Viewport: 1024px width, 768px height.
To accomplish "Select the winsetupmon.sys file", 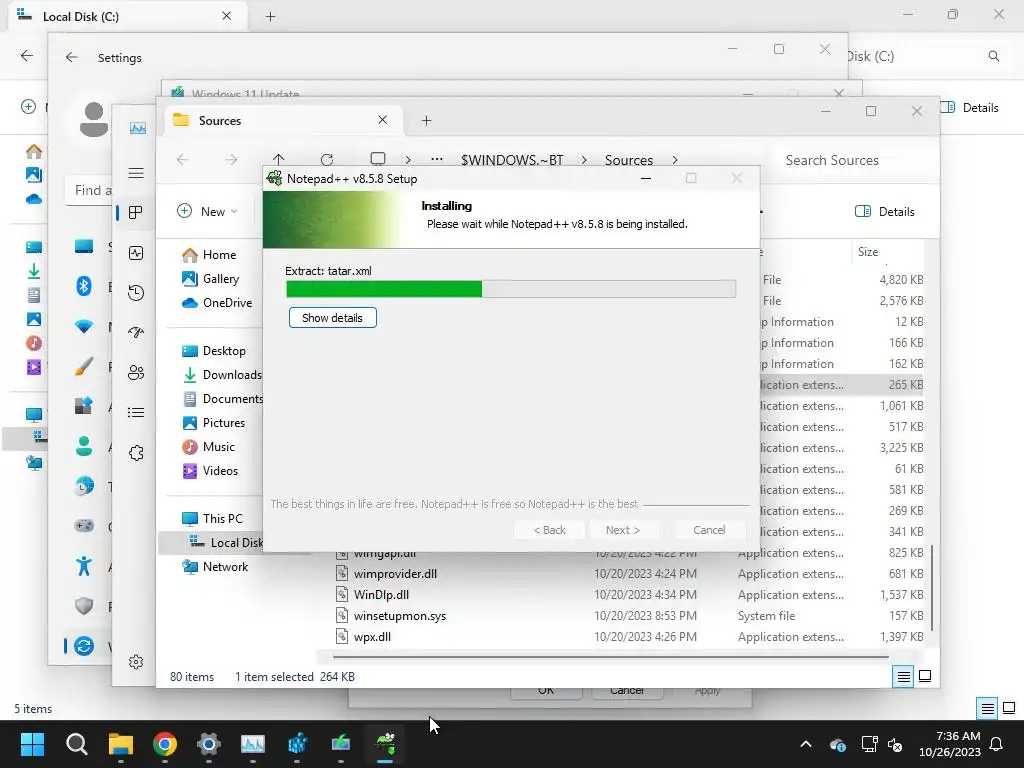I will (x=400, y=616).
